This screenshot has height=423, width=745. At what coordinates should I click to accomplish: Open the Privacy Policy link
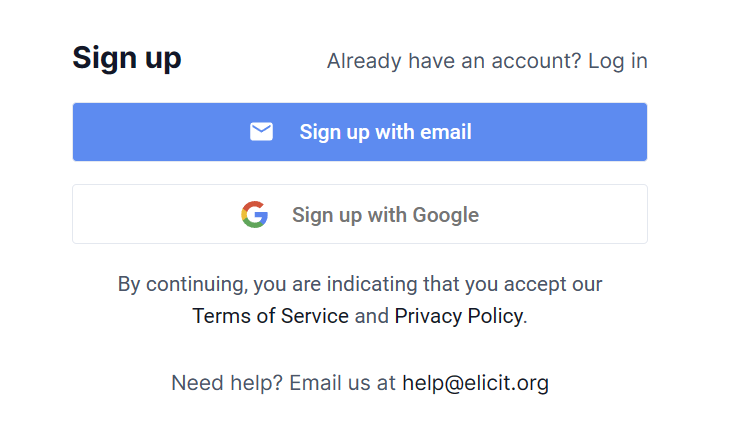(458, 316)
